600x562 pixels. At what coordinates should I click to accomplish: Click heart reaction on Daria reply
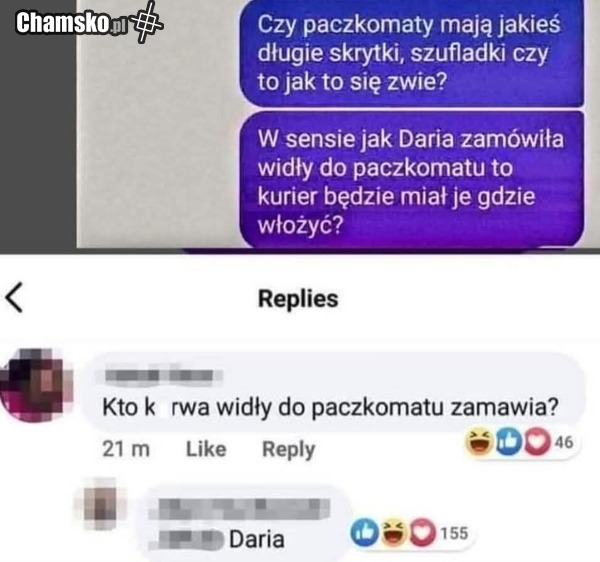click(423, 532)
